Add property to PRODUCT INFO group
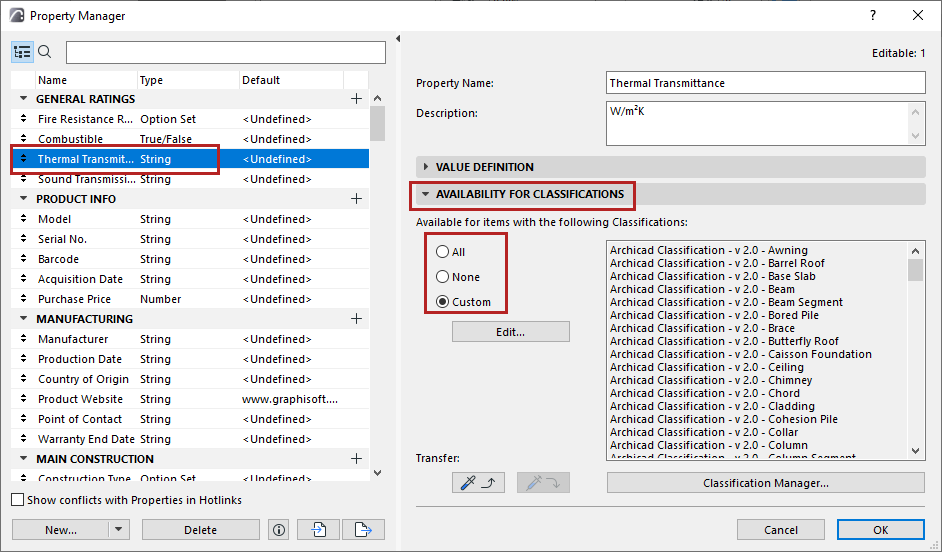The height and width of the screenshot is (552, 942). tap(356, 199)
